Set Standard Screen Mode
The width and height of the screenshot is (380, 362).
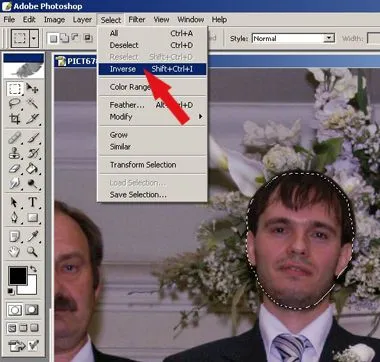coord(12,328)
